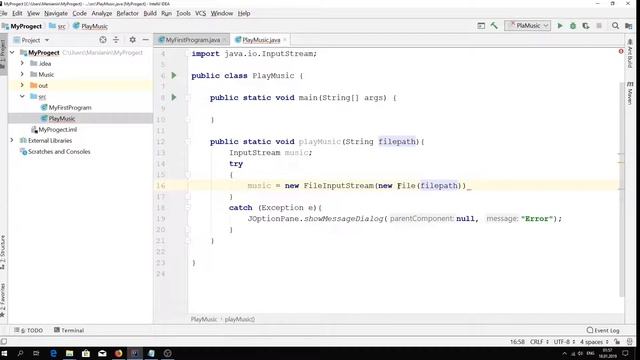The image size is (640, 360).
Task: Toggle the tool window quick-access icon in the status bar
Action: (x=4, y=342)
